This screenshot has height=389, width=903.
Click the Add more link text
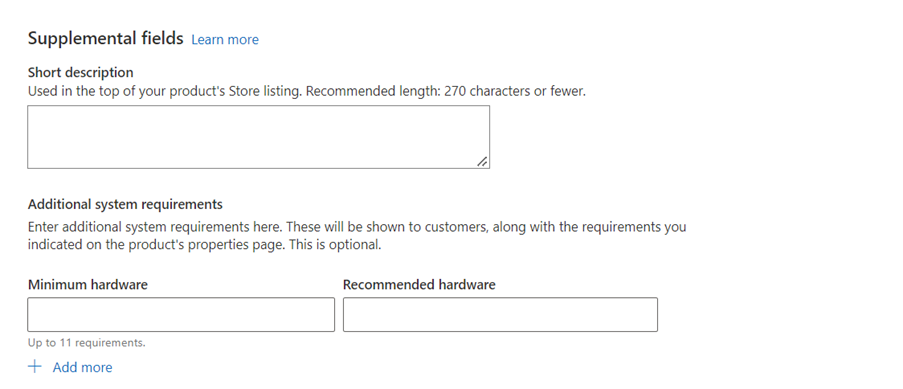pyautogui.click(x=82, y=367)
